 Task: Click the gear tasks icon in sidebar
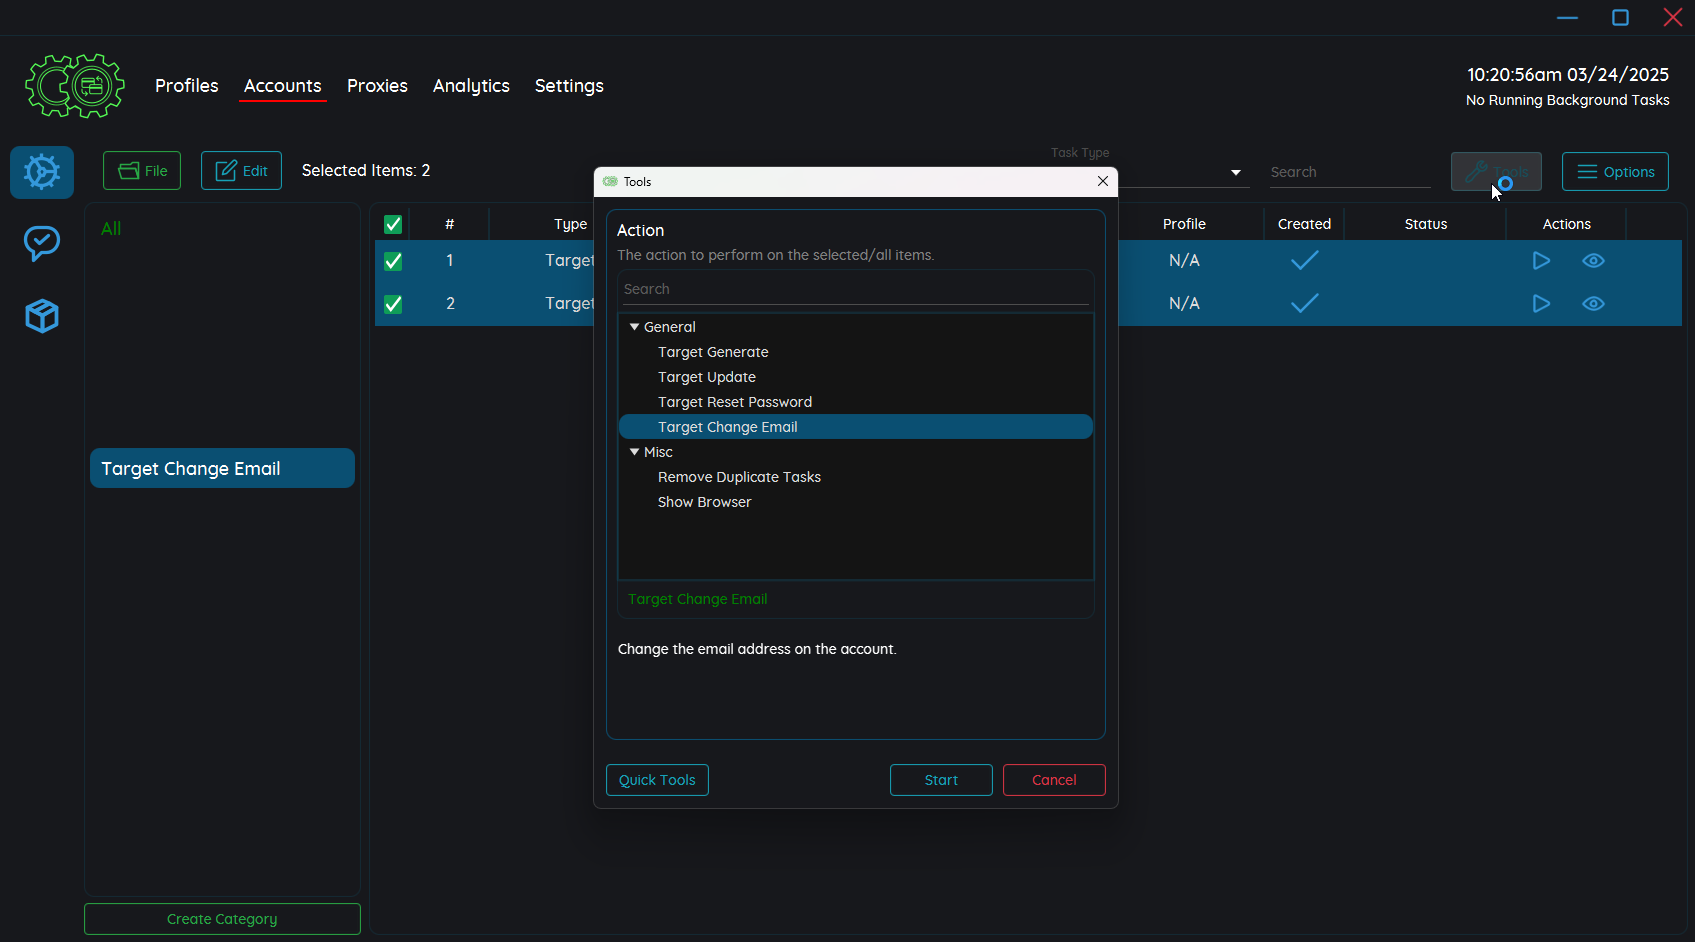tap(42, 172)
